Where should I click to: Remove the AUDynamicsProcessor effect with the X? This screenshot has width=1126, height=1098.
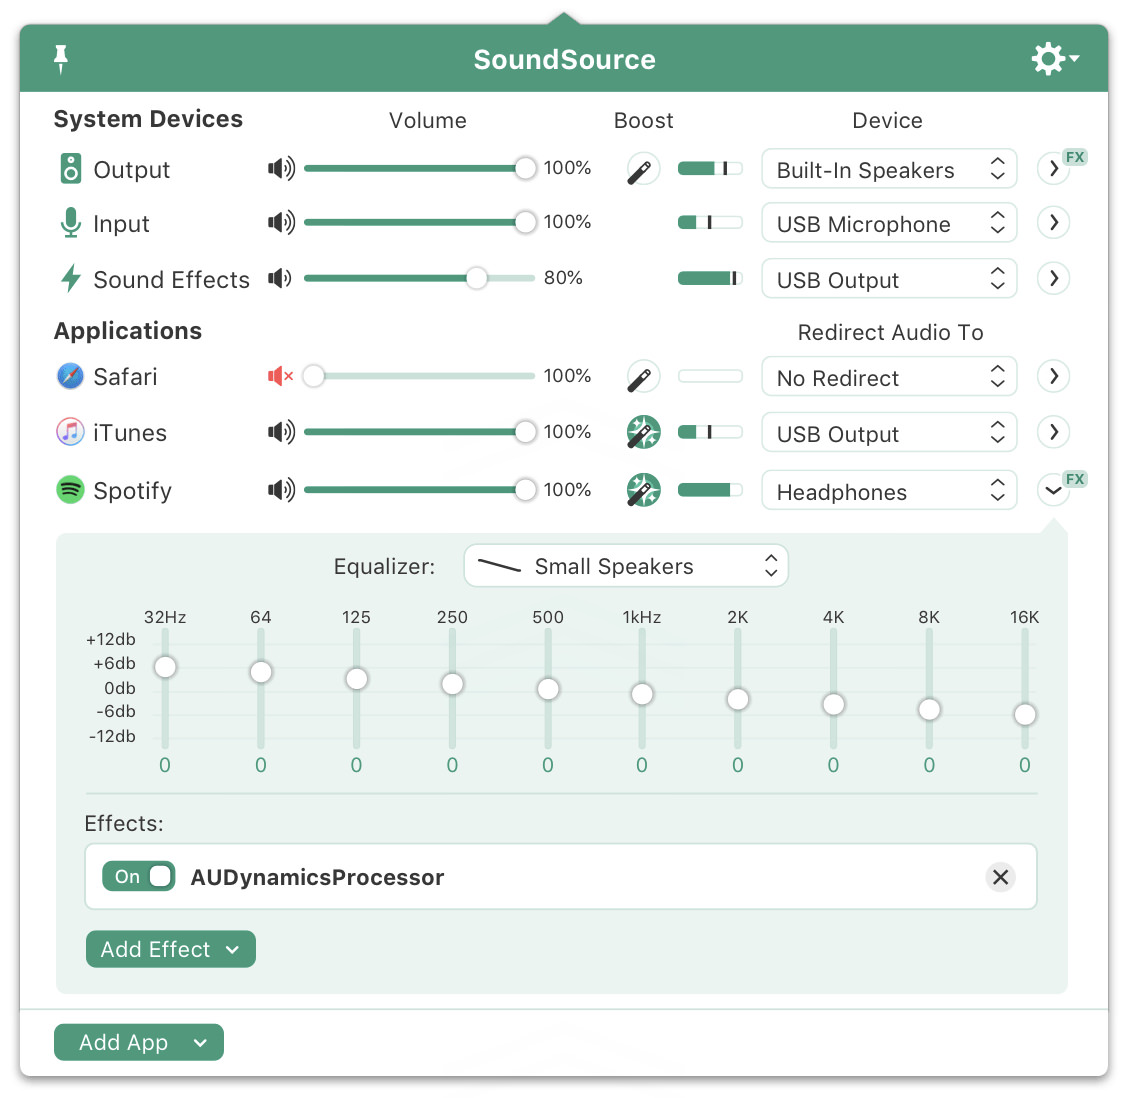(x=1000, y=876)
